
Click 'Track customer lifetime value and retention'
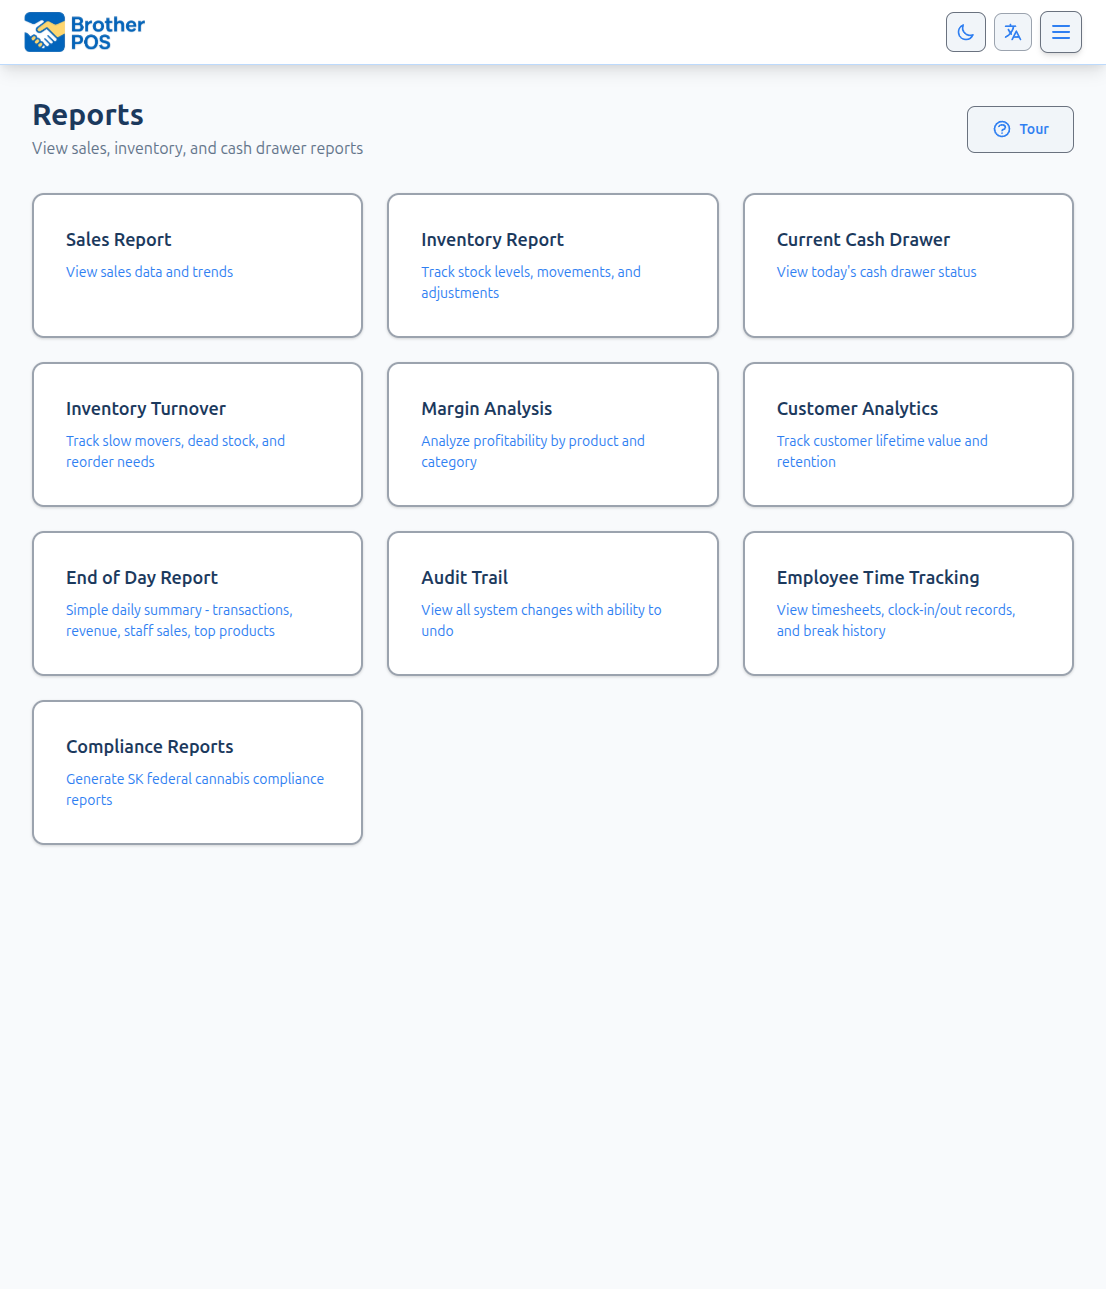[x=882, y=451]
